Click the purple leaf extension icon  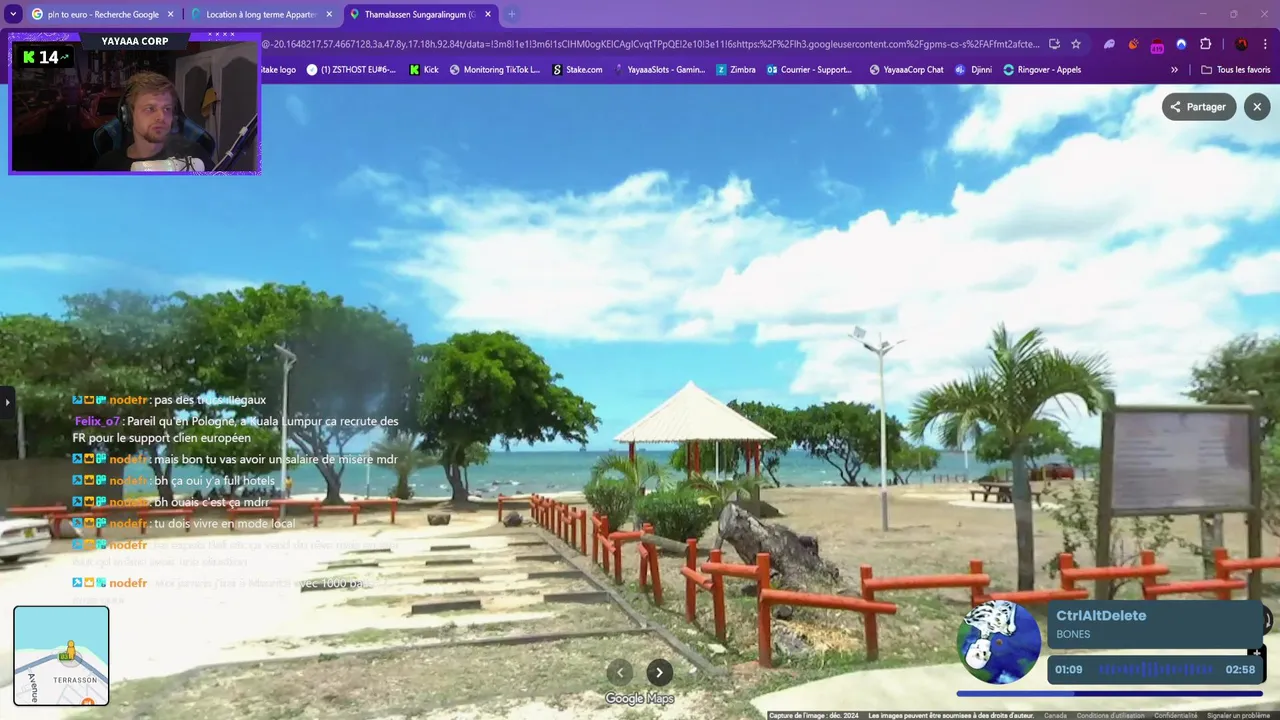click(x=1109, y=44)
